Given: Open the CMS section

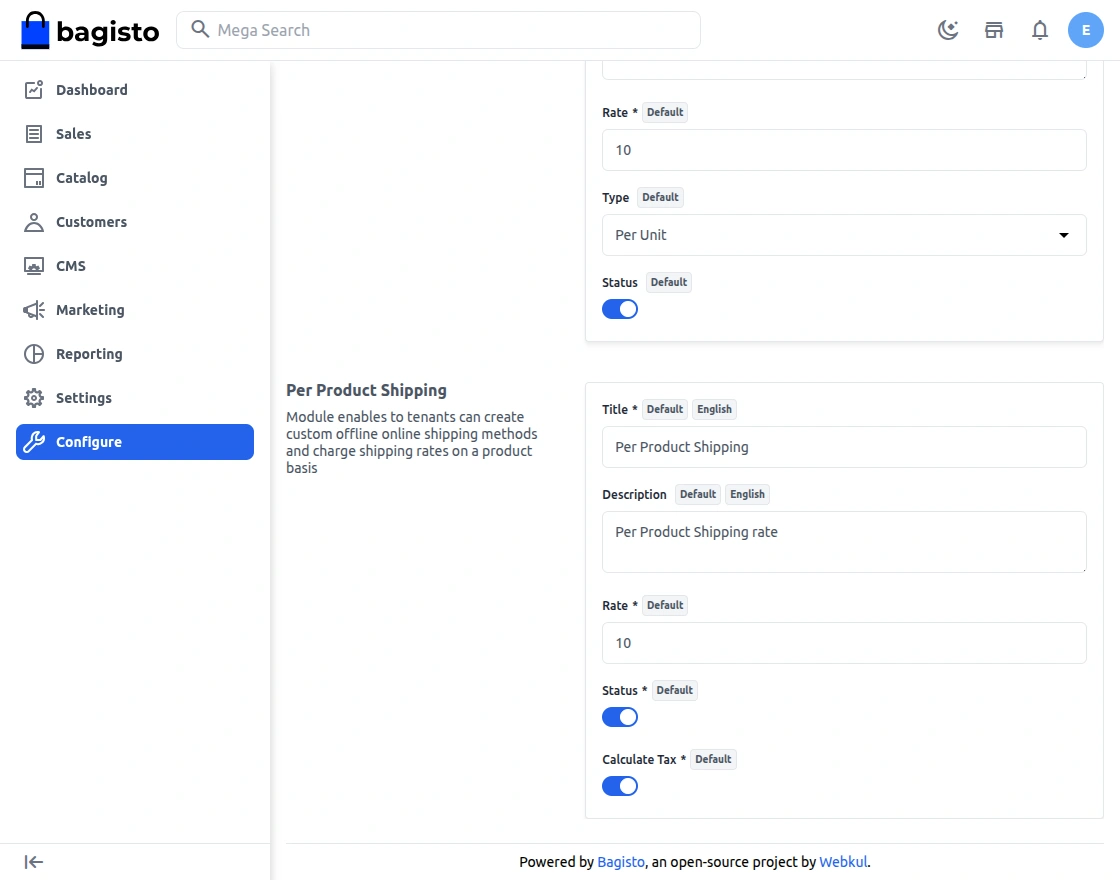Looking at the screenshot, I should point(69,266).
